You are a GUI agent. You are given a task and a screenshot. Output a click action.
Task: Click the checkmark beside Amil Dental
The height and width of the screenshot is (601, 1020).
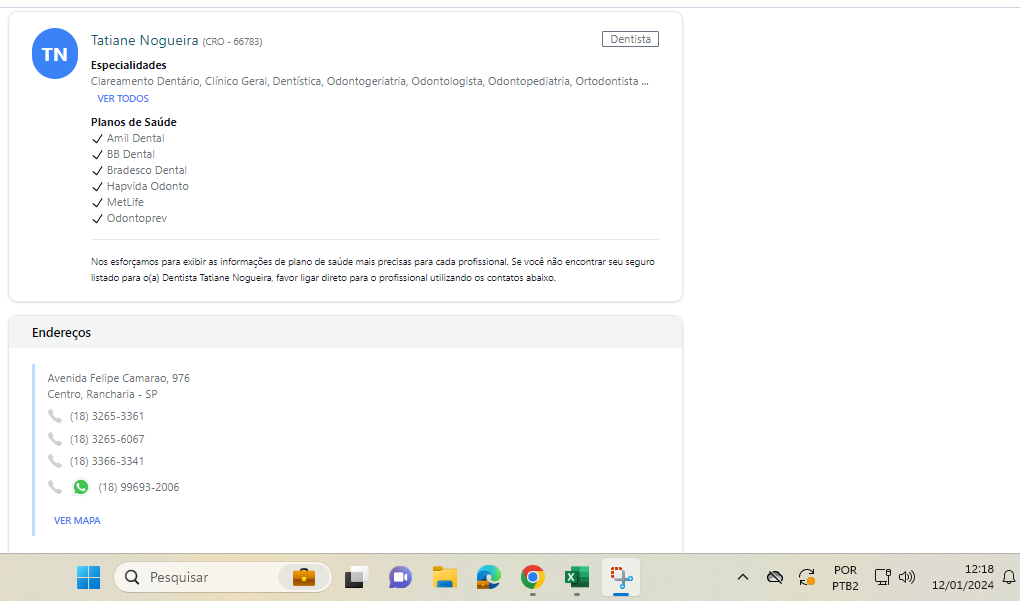tap(97, 139)
